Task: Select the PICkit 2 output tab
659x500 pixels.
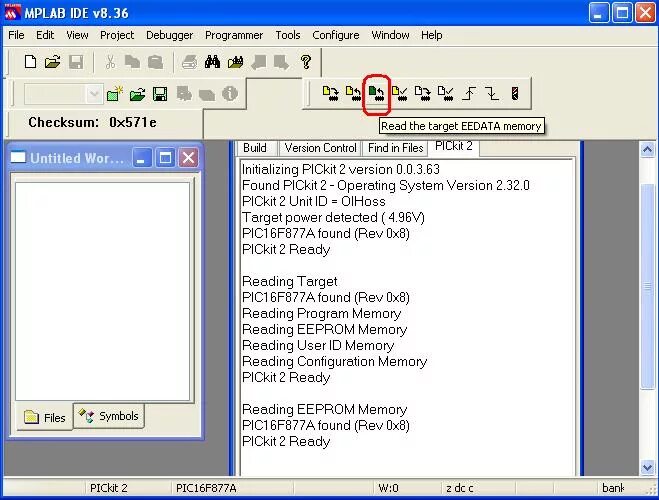Action: [x=453, y=147]
